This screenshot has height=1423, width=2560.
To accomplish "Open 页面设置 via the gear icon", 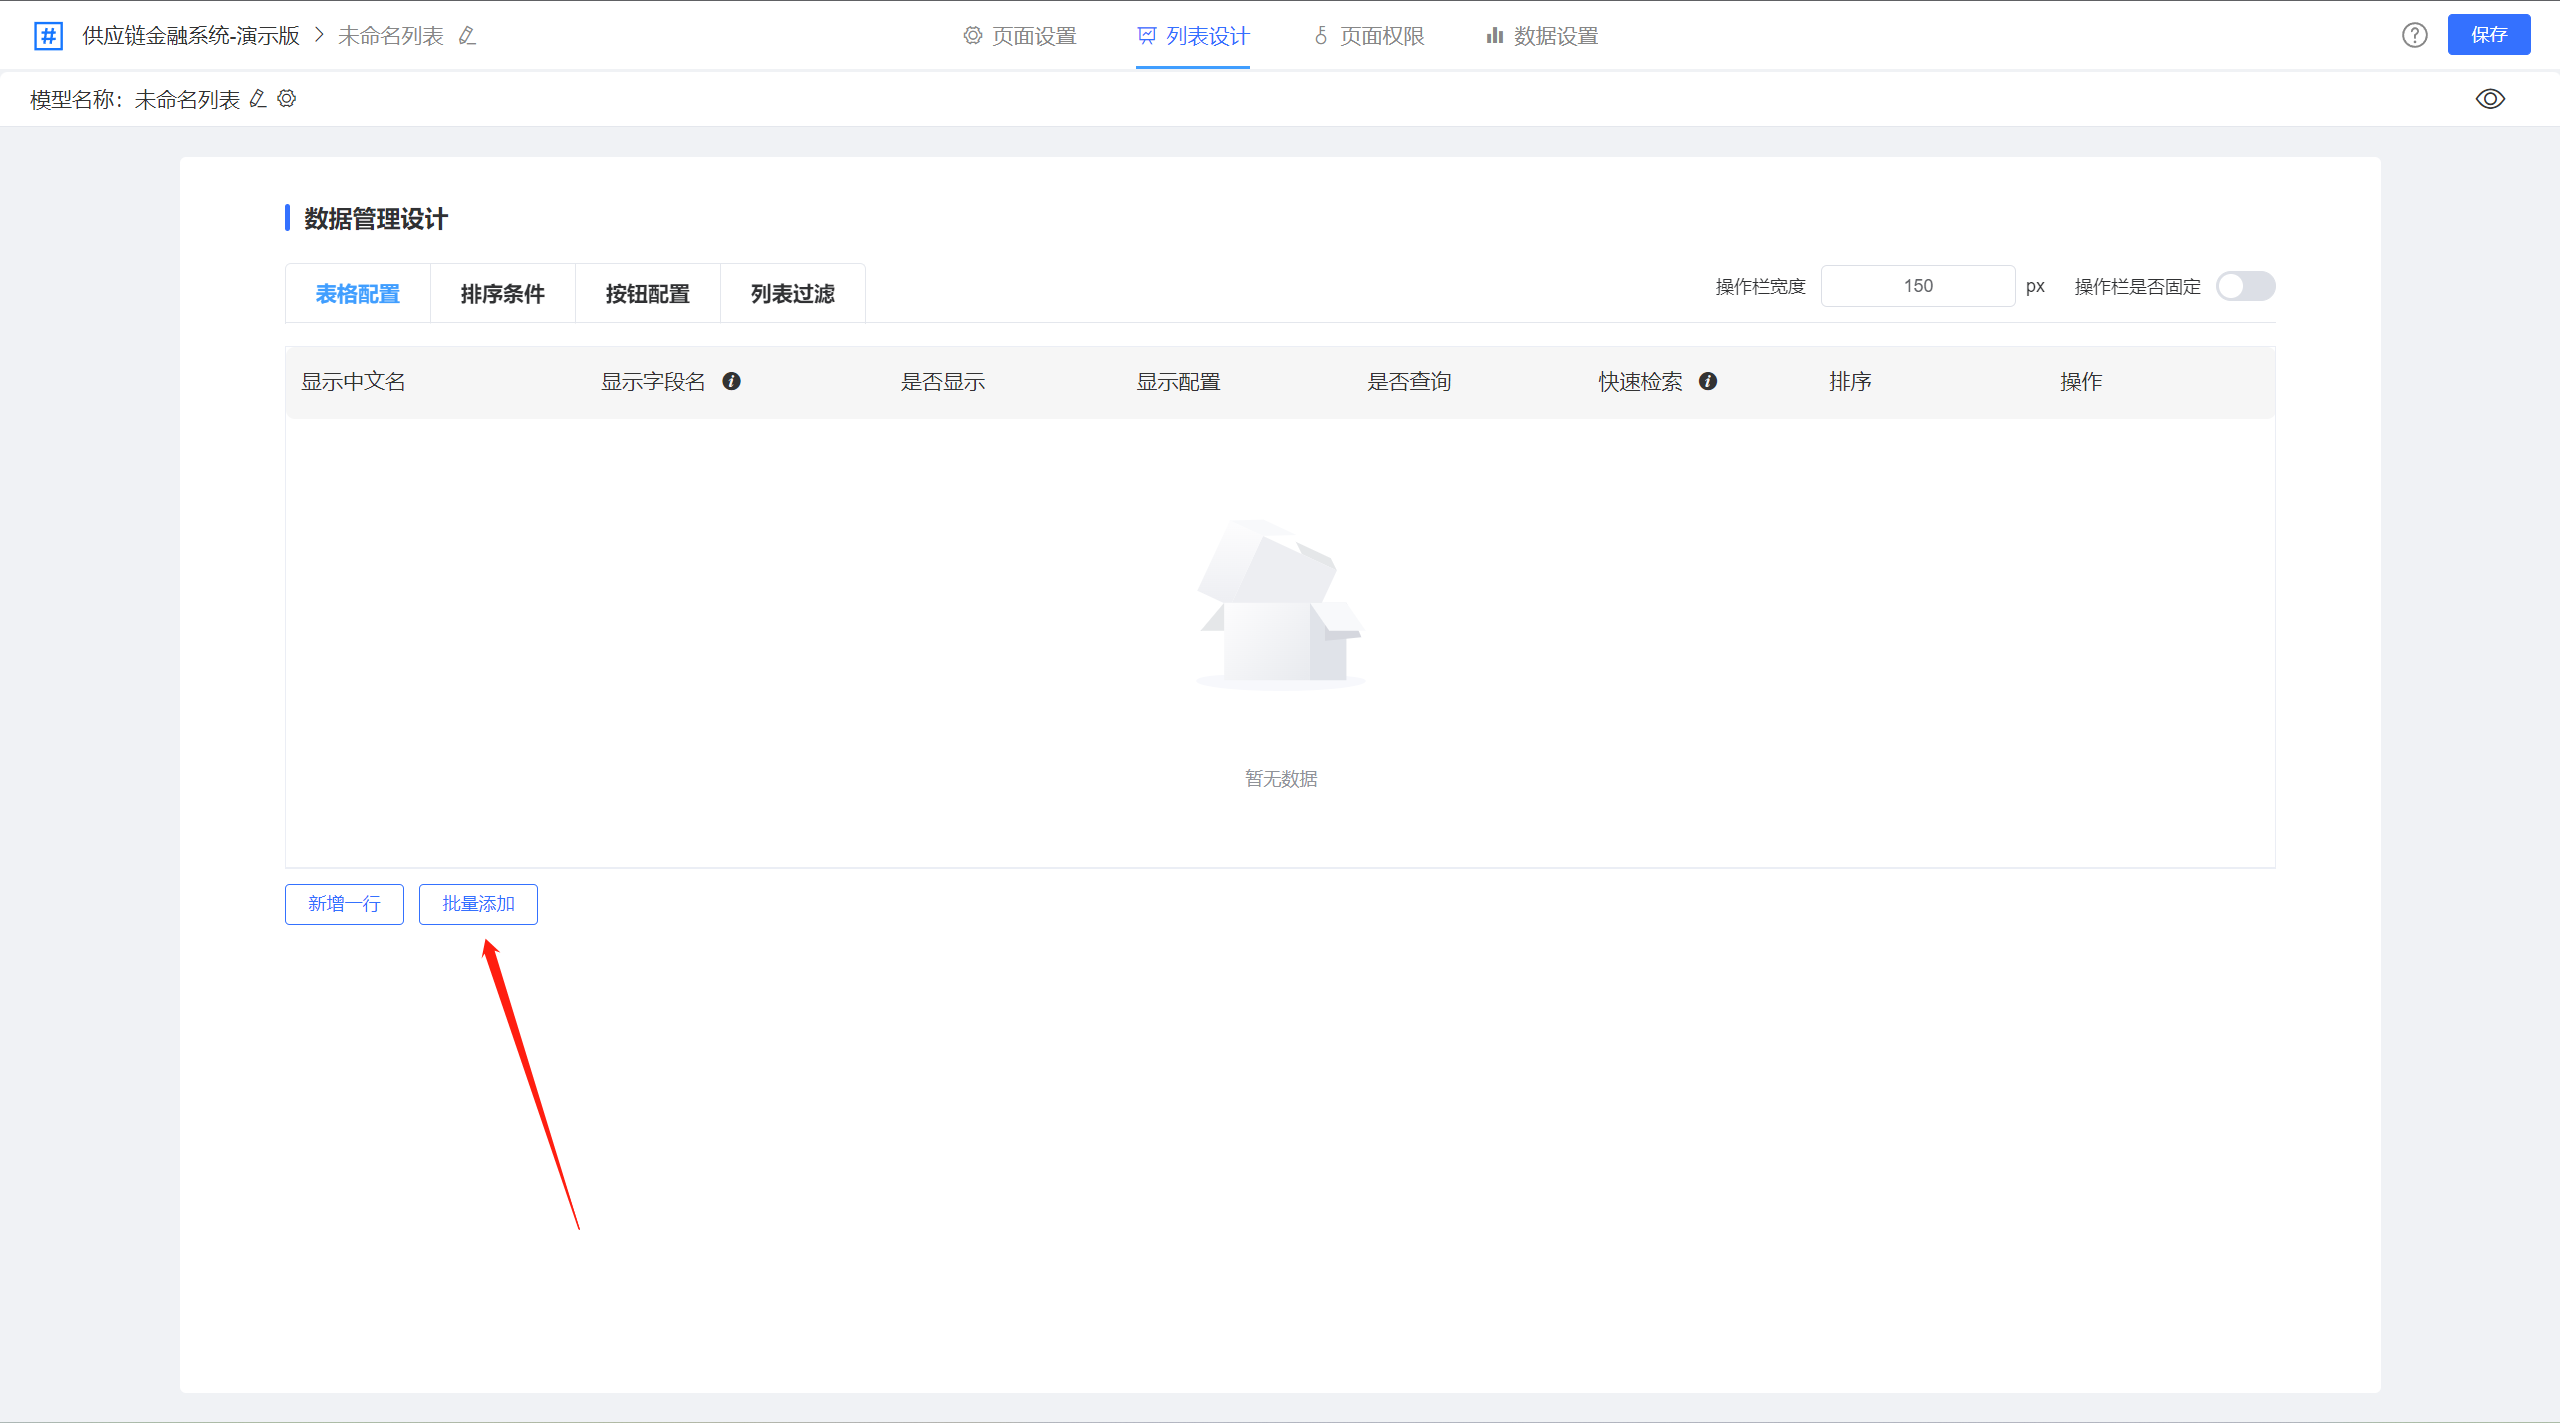I will (971, 35).
